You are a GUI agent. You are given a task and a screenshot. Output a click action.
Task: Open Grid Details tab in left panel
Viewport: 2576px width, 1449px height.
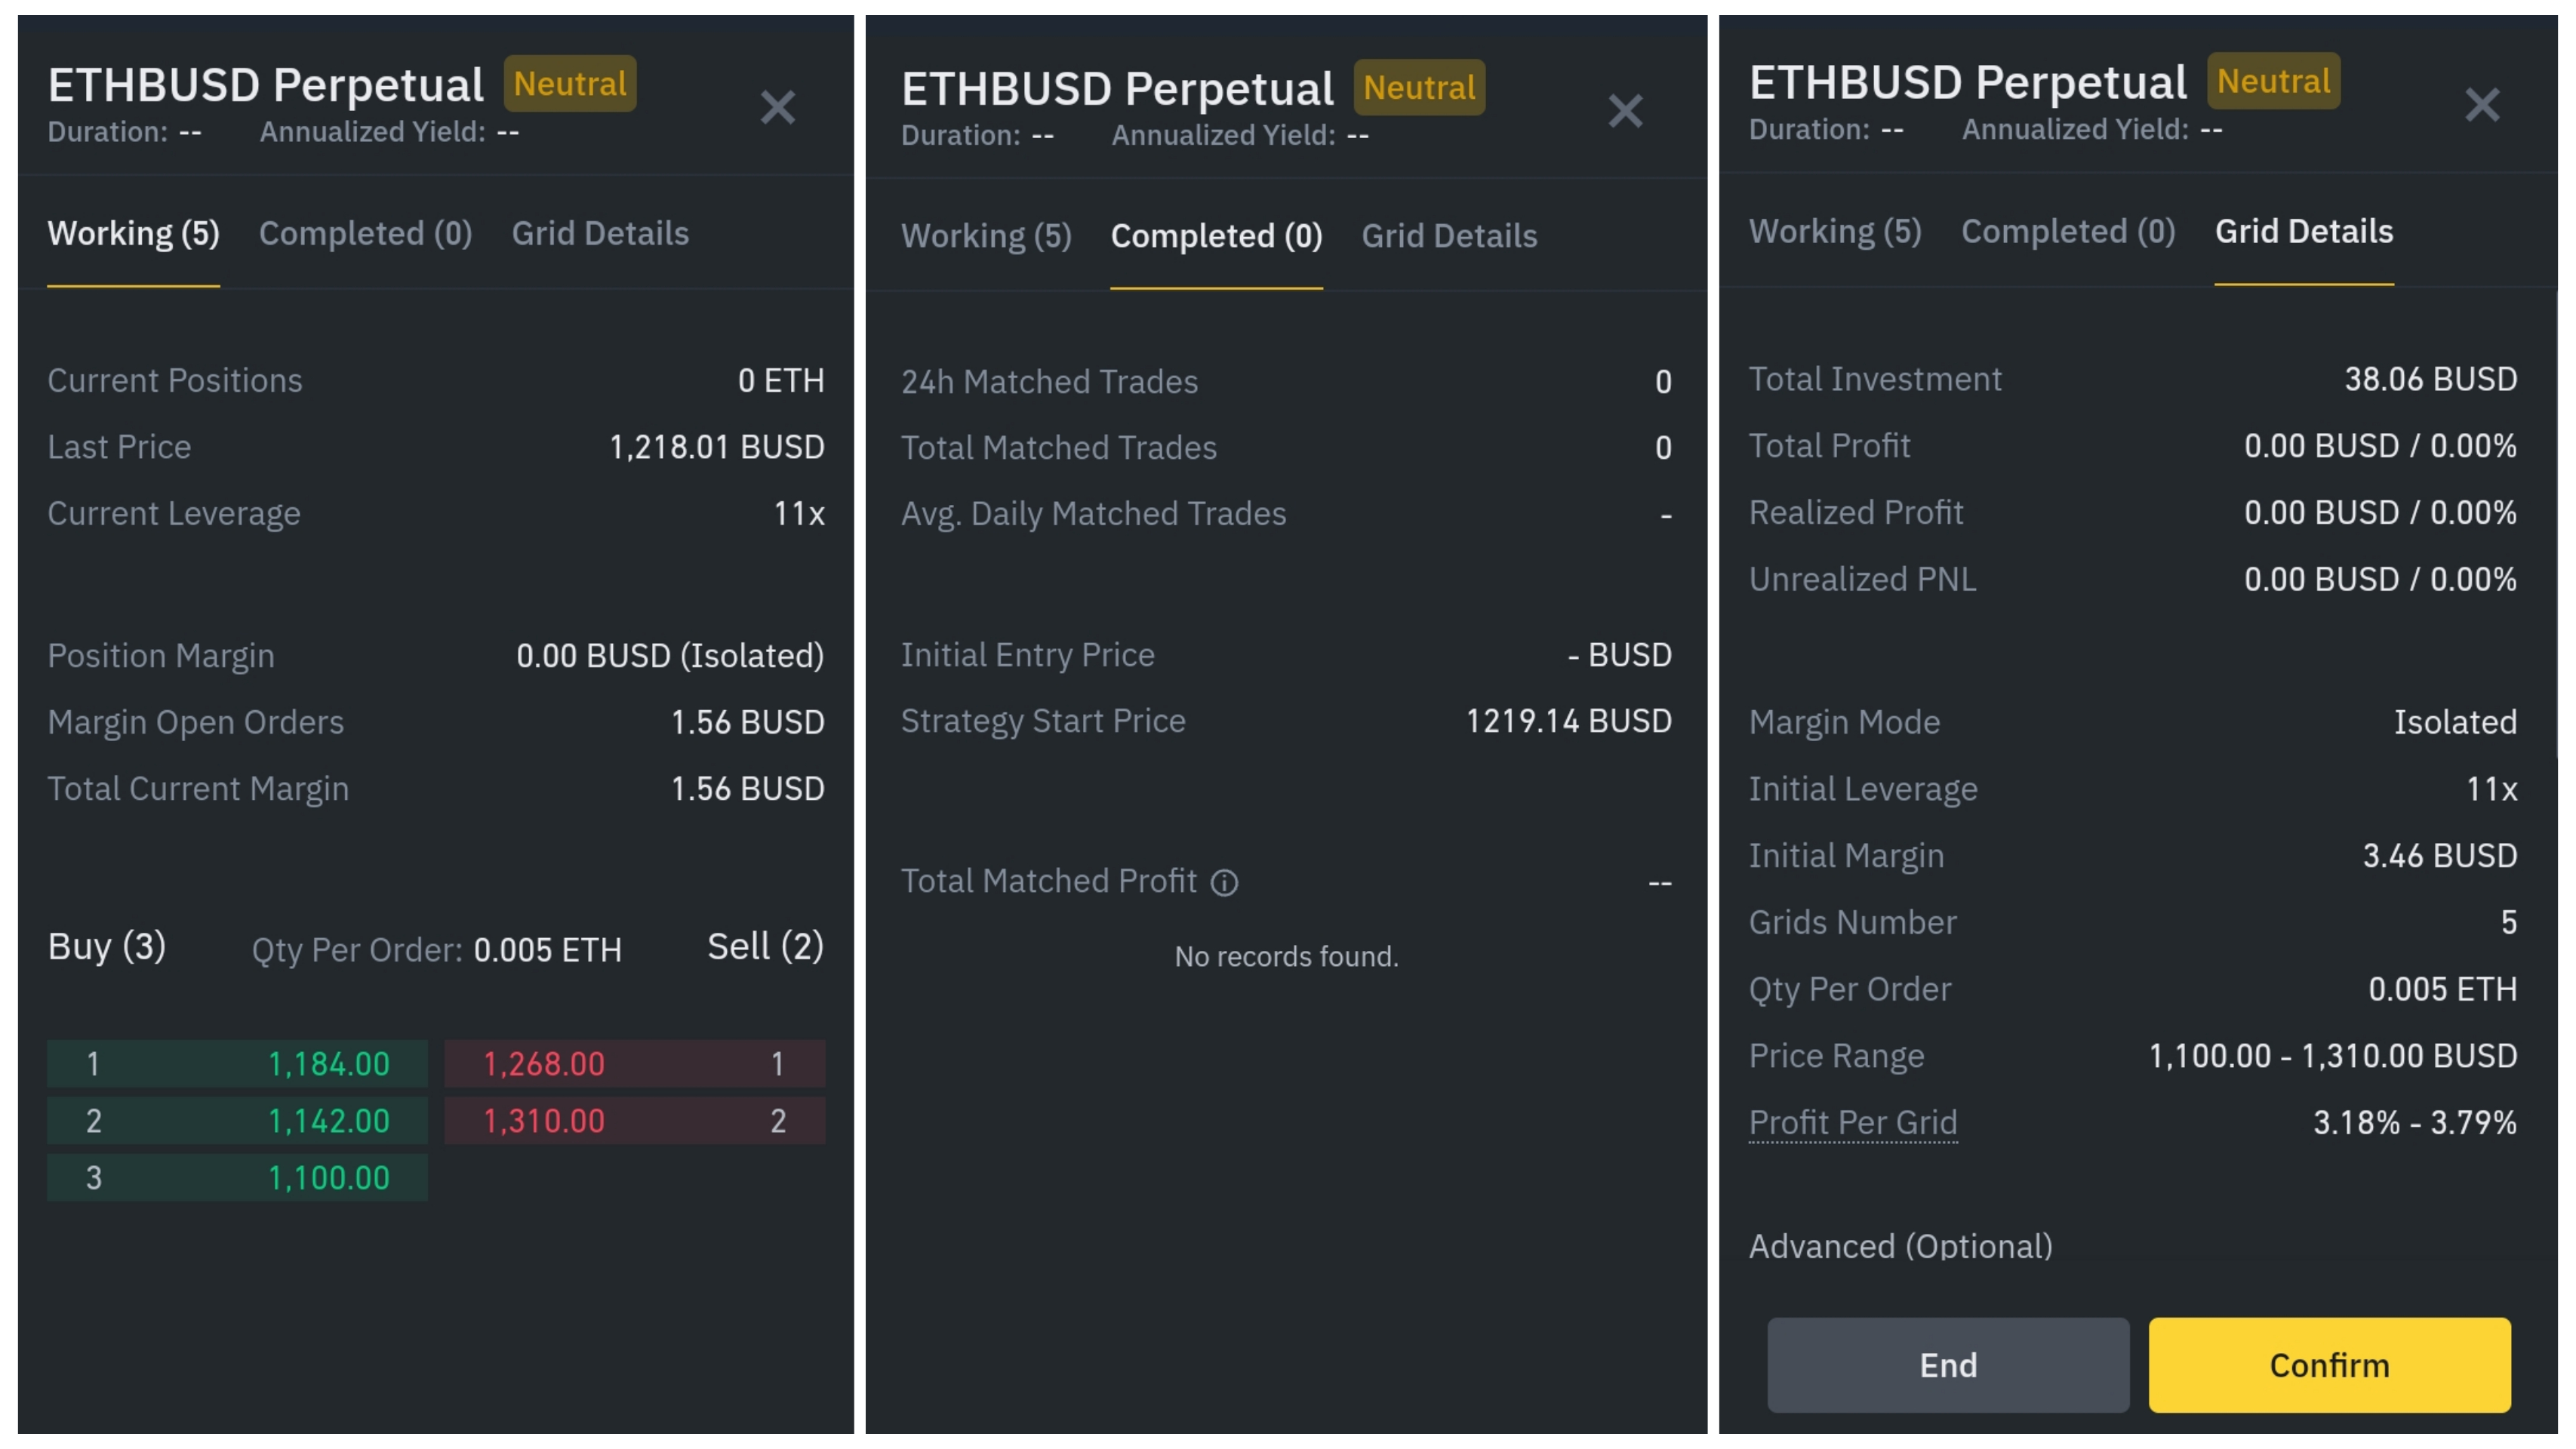600,234
